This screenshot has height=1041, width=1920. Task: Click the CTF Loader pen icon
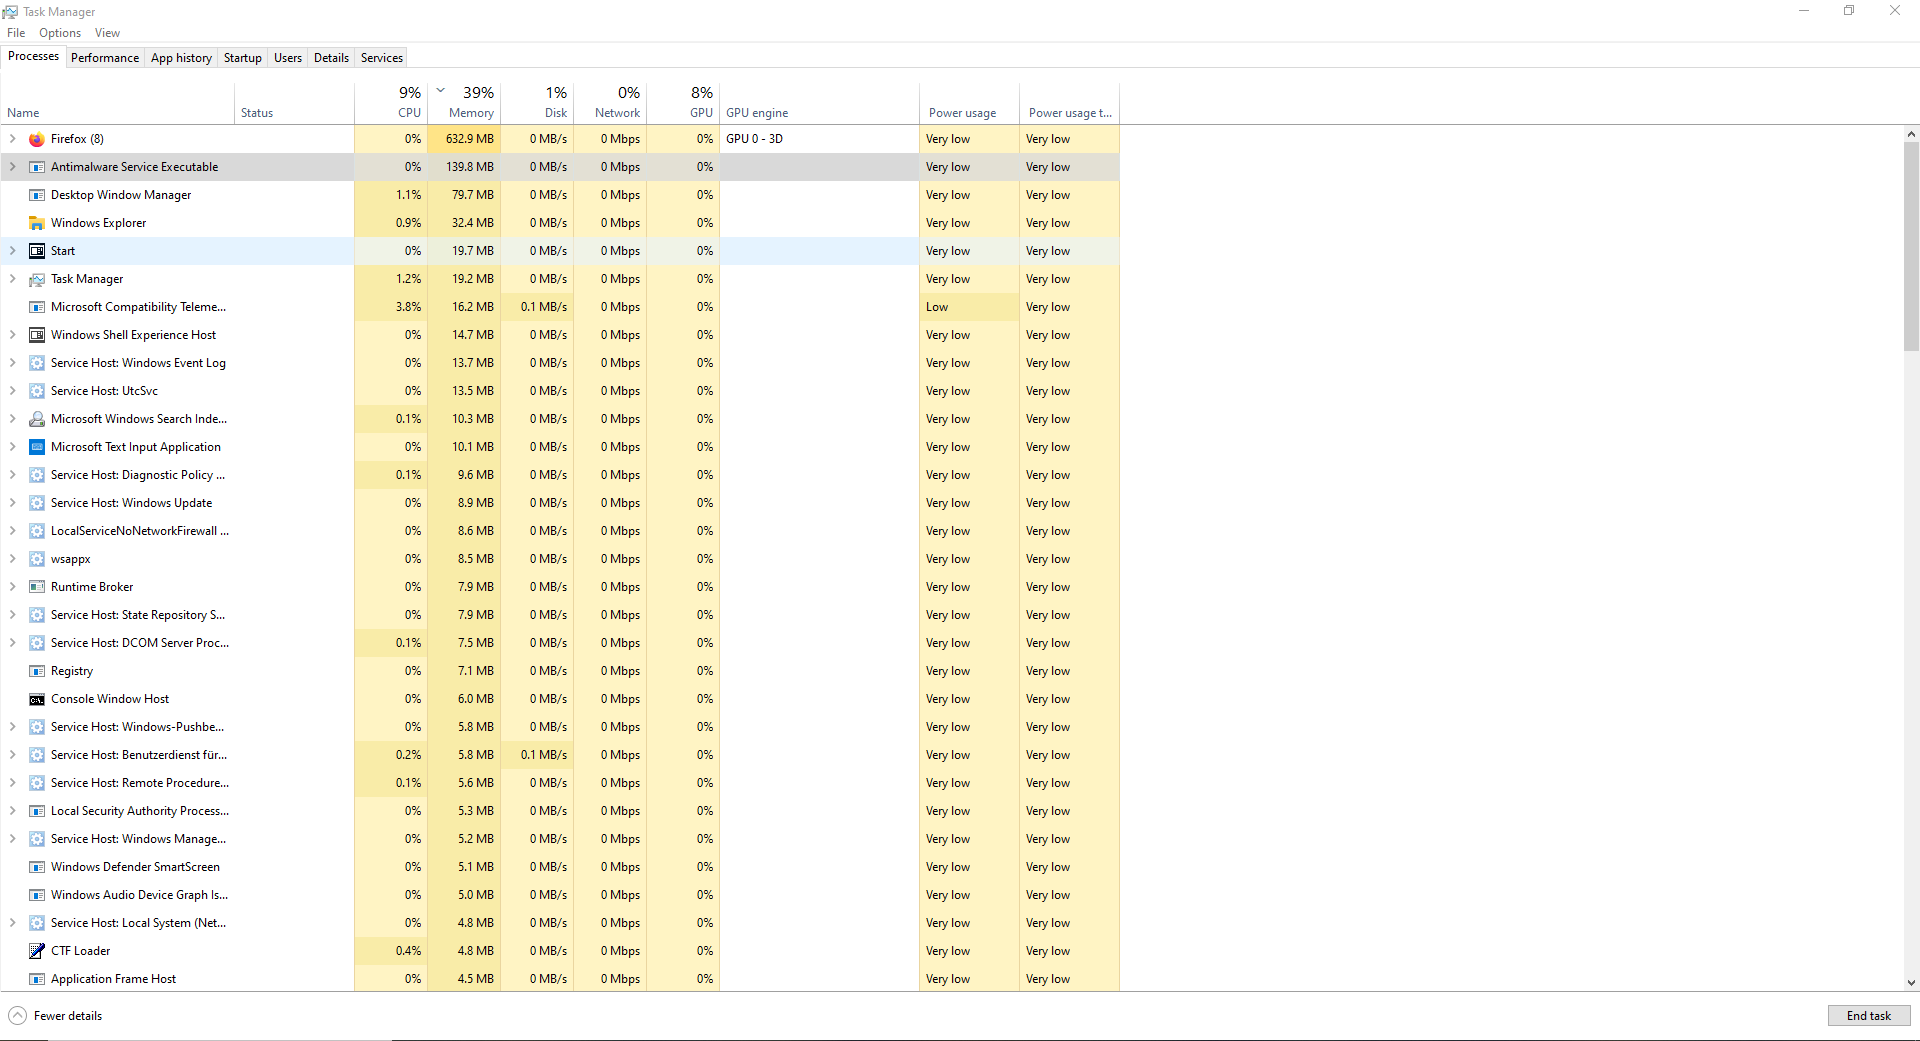tap(37, 951)
